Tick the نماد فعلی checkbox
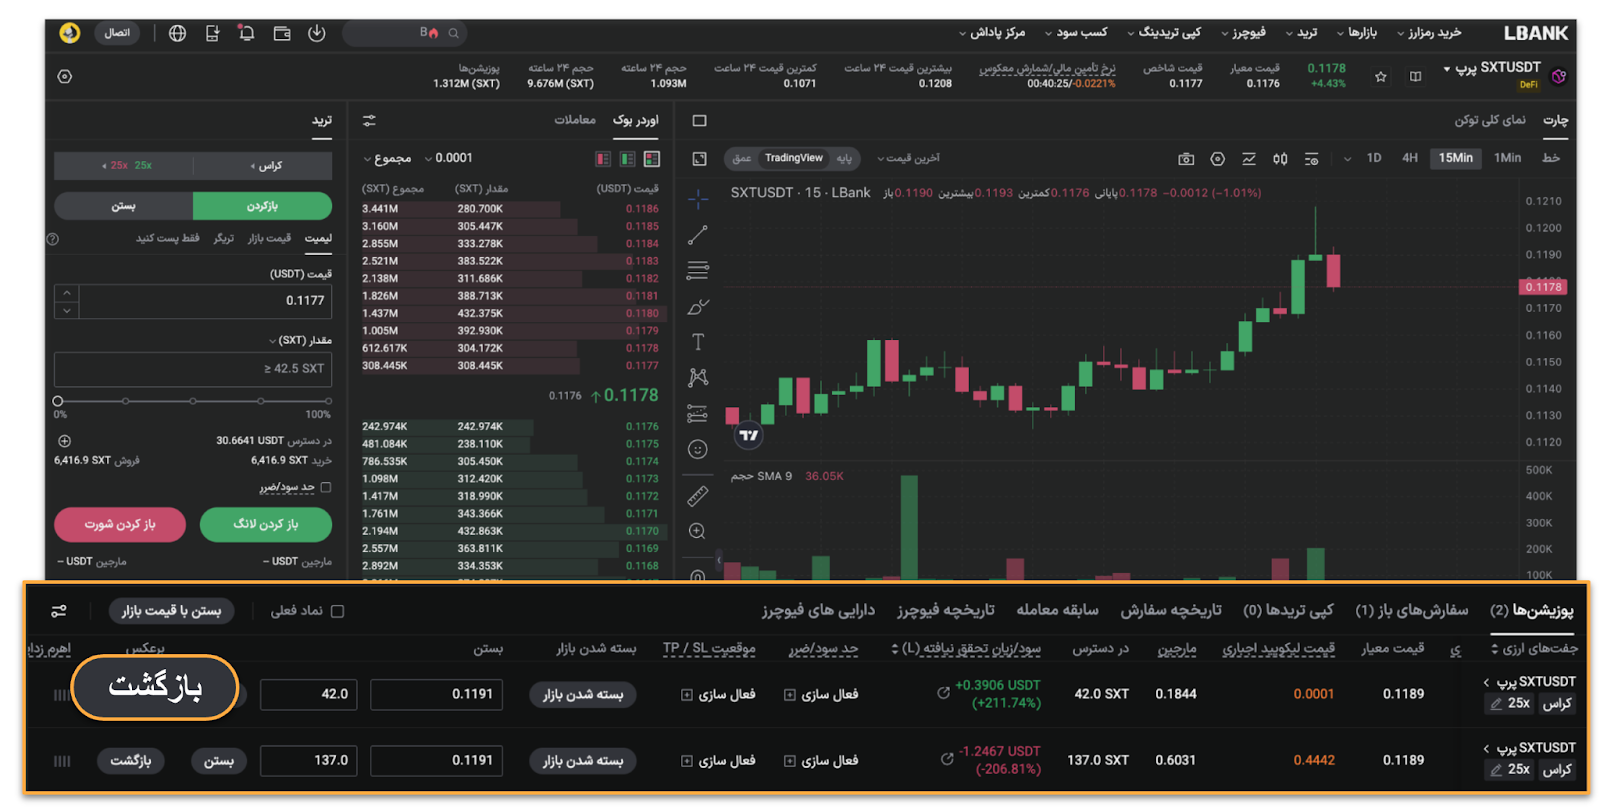The width and height of the screenshot is (1600, 809). point(337,611)
